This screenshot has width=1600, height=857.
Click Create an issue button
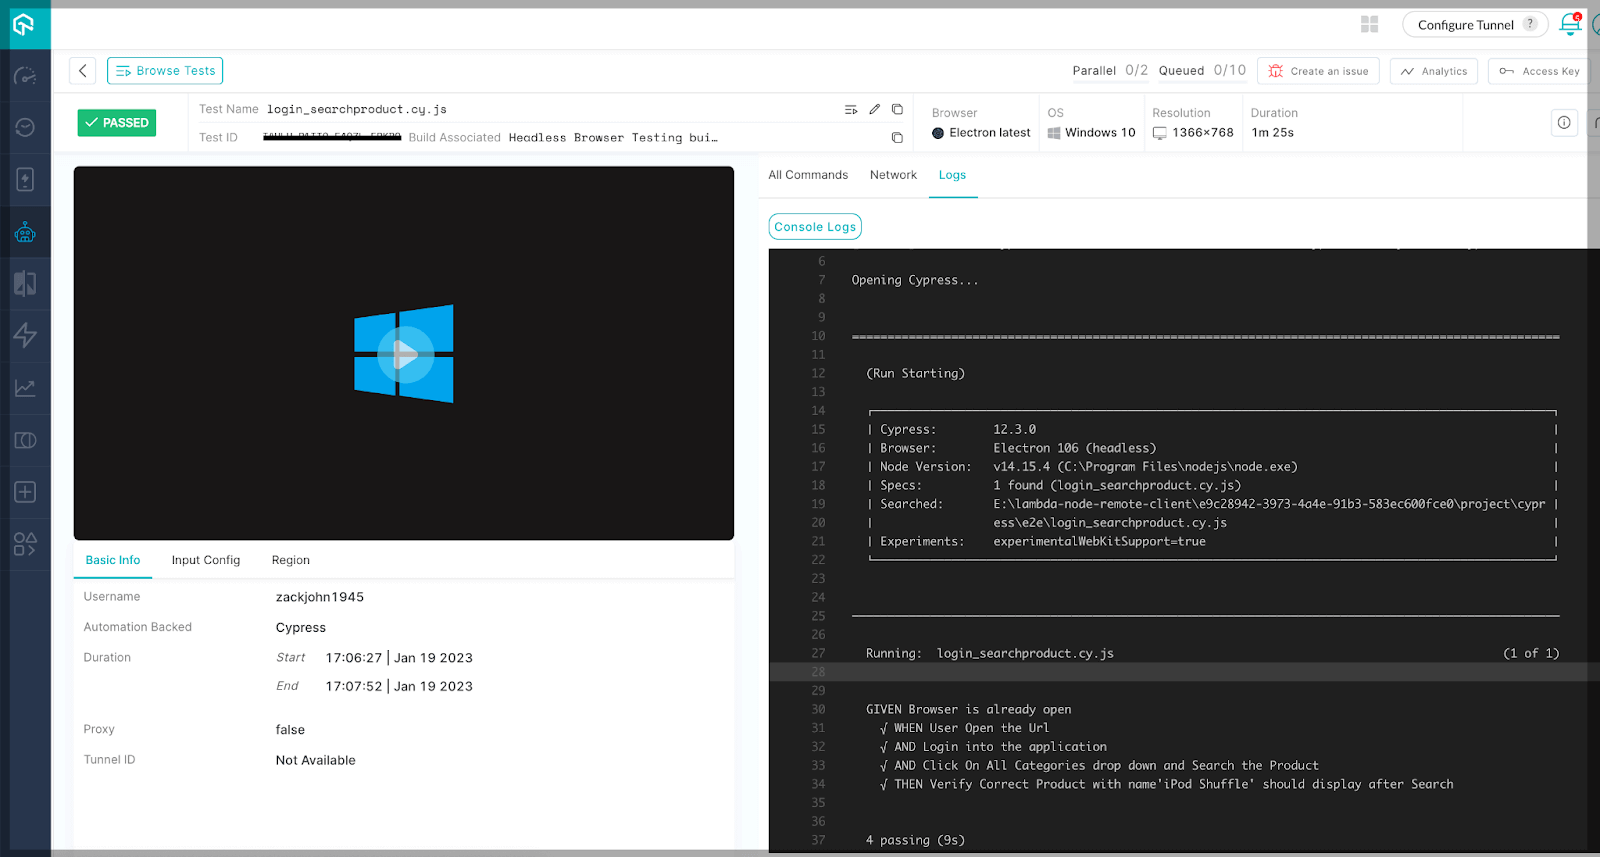tap(1318, 71)
